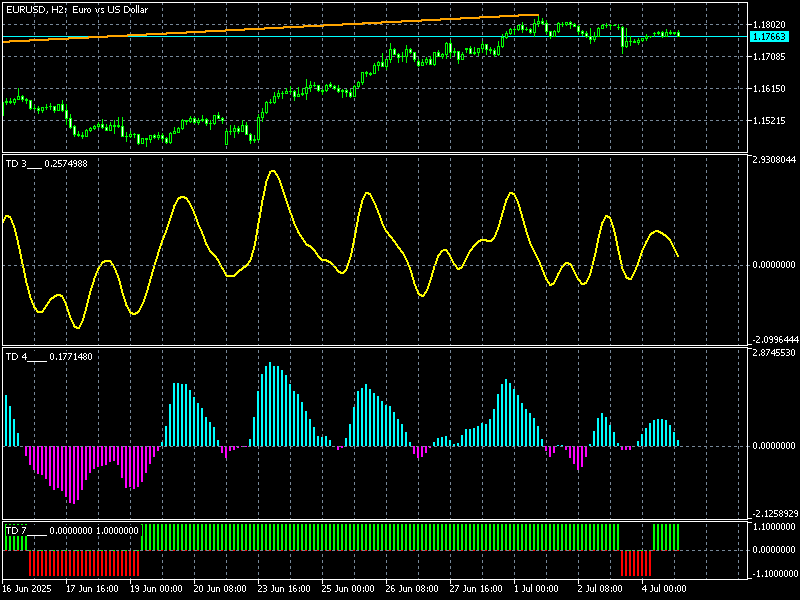Click the 16 Jun 2025 time axis label
This screenshot has width=800, height=600.
(x=28, y=588)
